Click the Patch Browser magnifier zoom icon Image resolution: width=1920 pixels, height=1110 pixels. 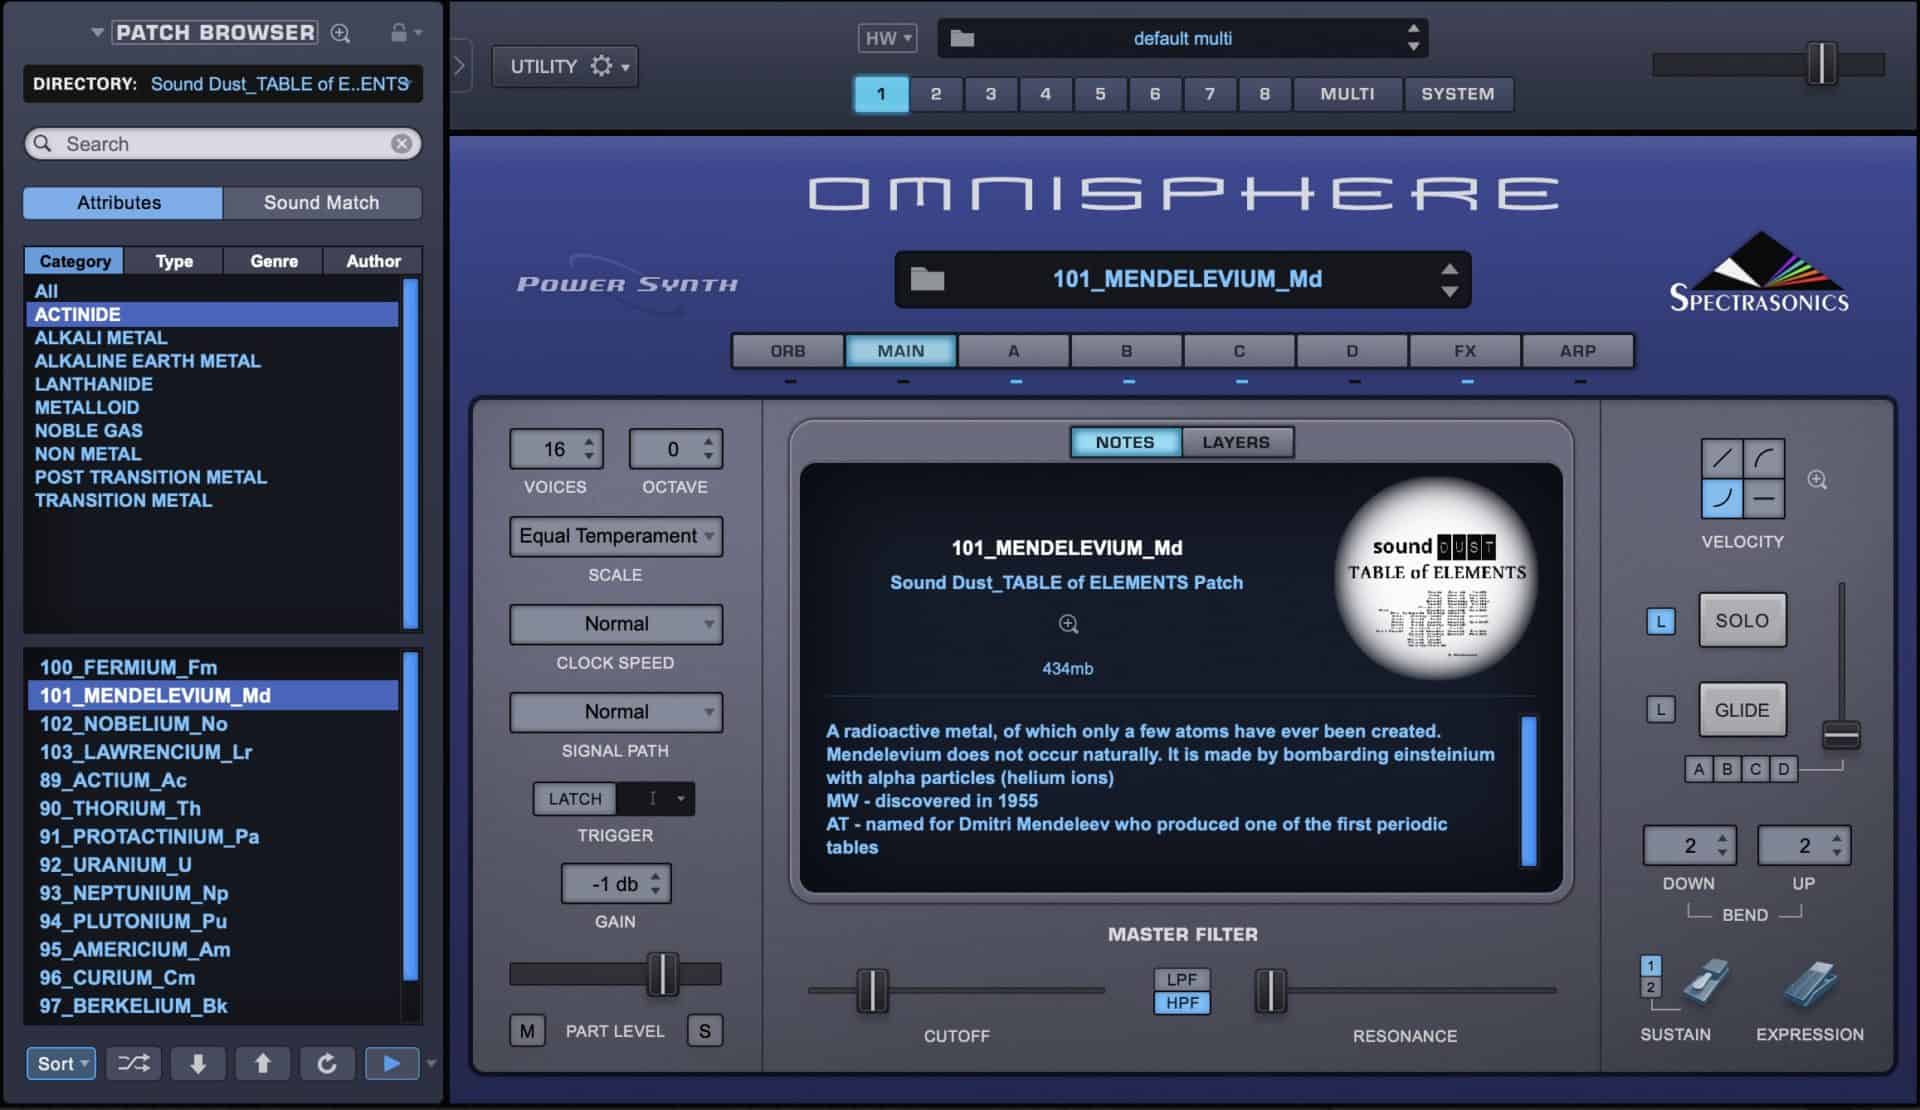tap(340, 33)
